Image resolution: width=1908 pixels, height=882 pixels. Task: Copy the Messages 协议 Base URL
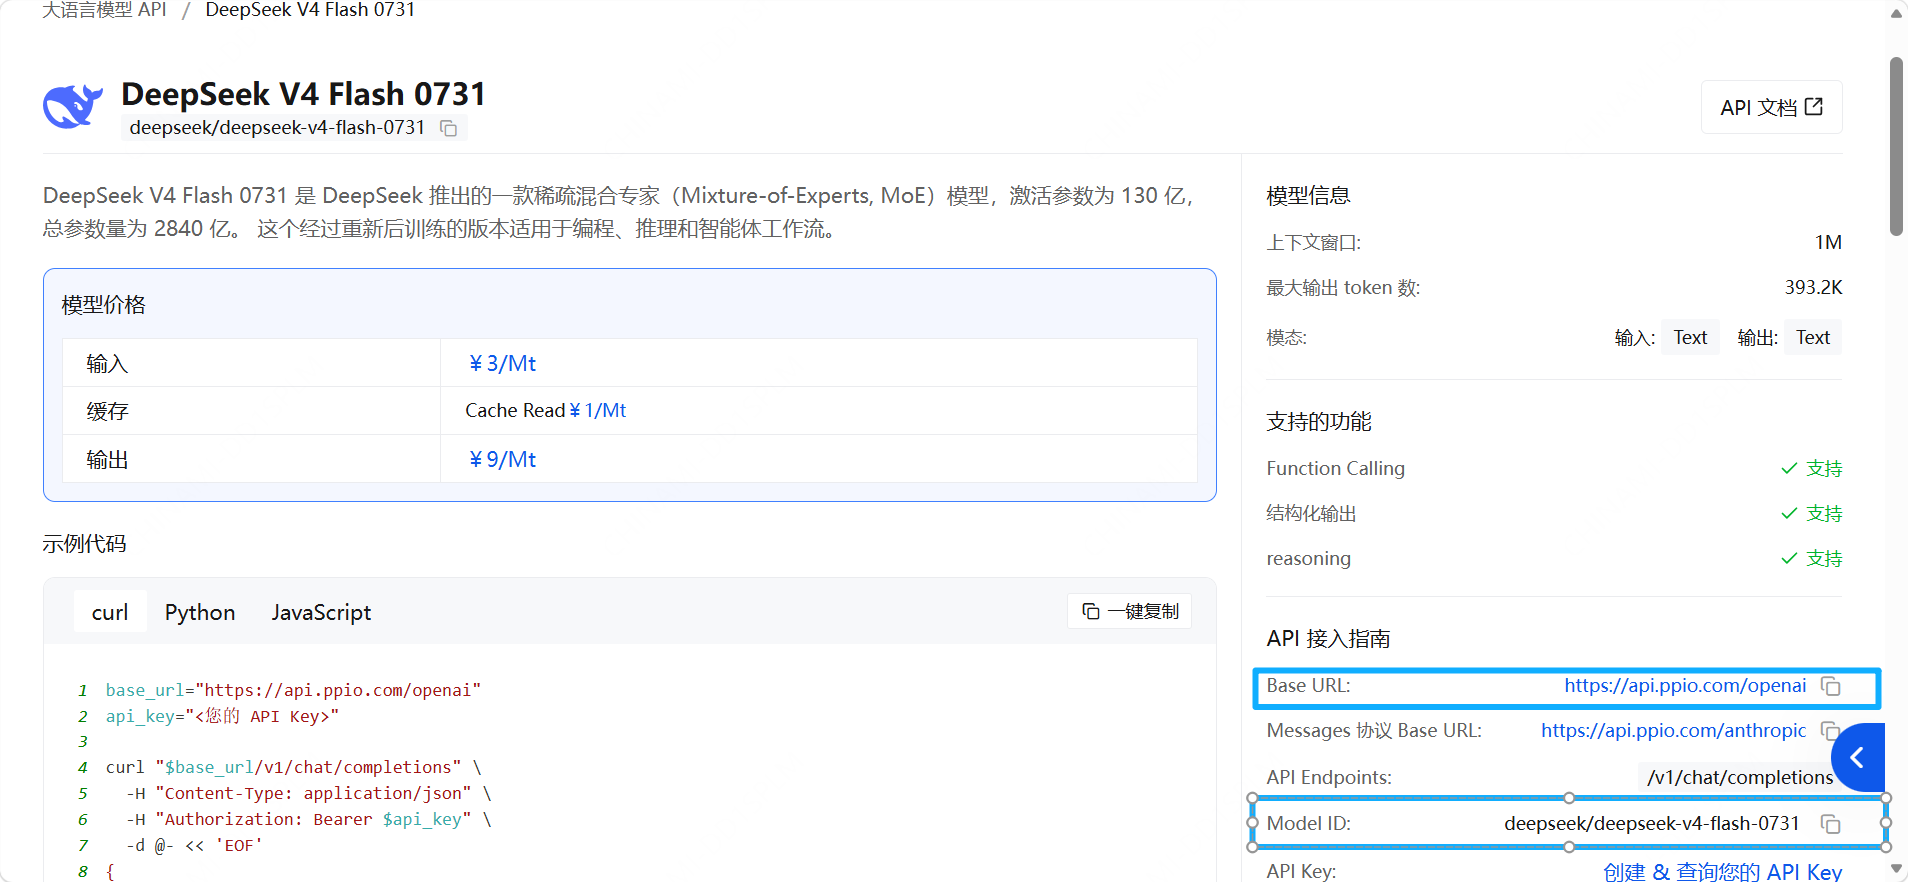[1829, 730]
